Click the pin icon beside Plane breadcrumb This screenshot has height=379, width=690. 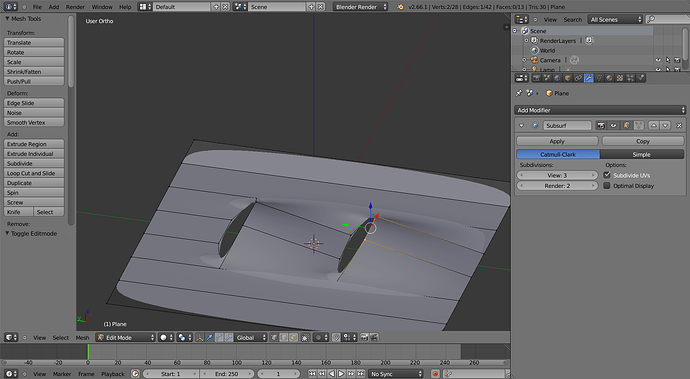519,93
